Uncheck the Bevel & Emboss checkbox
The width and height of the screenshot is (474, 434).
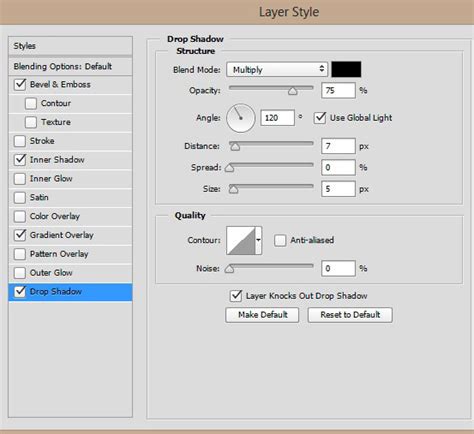click(20, 84)
